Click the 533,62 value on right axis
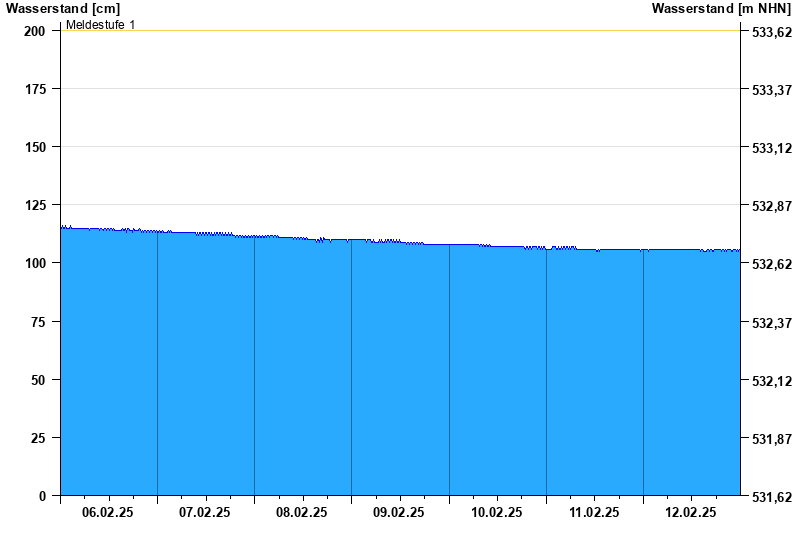Image resolution: width=800 pixels, height=550 pixels. click(x=771, y=32)
